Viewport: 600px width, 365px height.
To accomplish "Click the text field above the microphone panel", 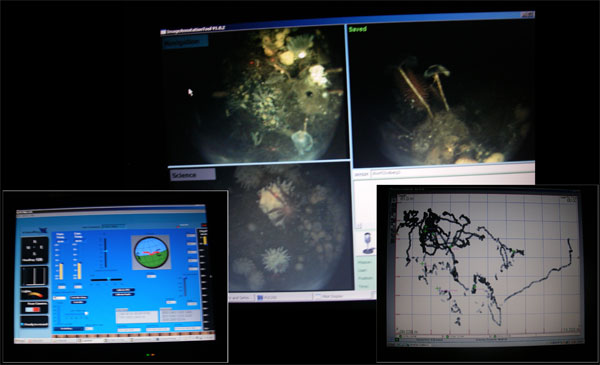I will (x=452, y=173).
